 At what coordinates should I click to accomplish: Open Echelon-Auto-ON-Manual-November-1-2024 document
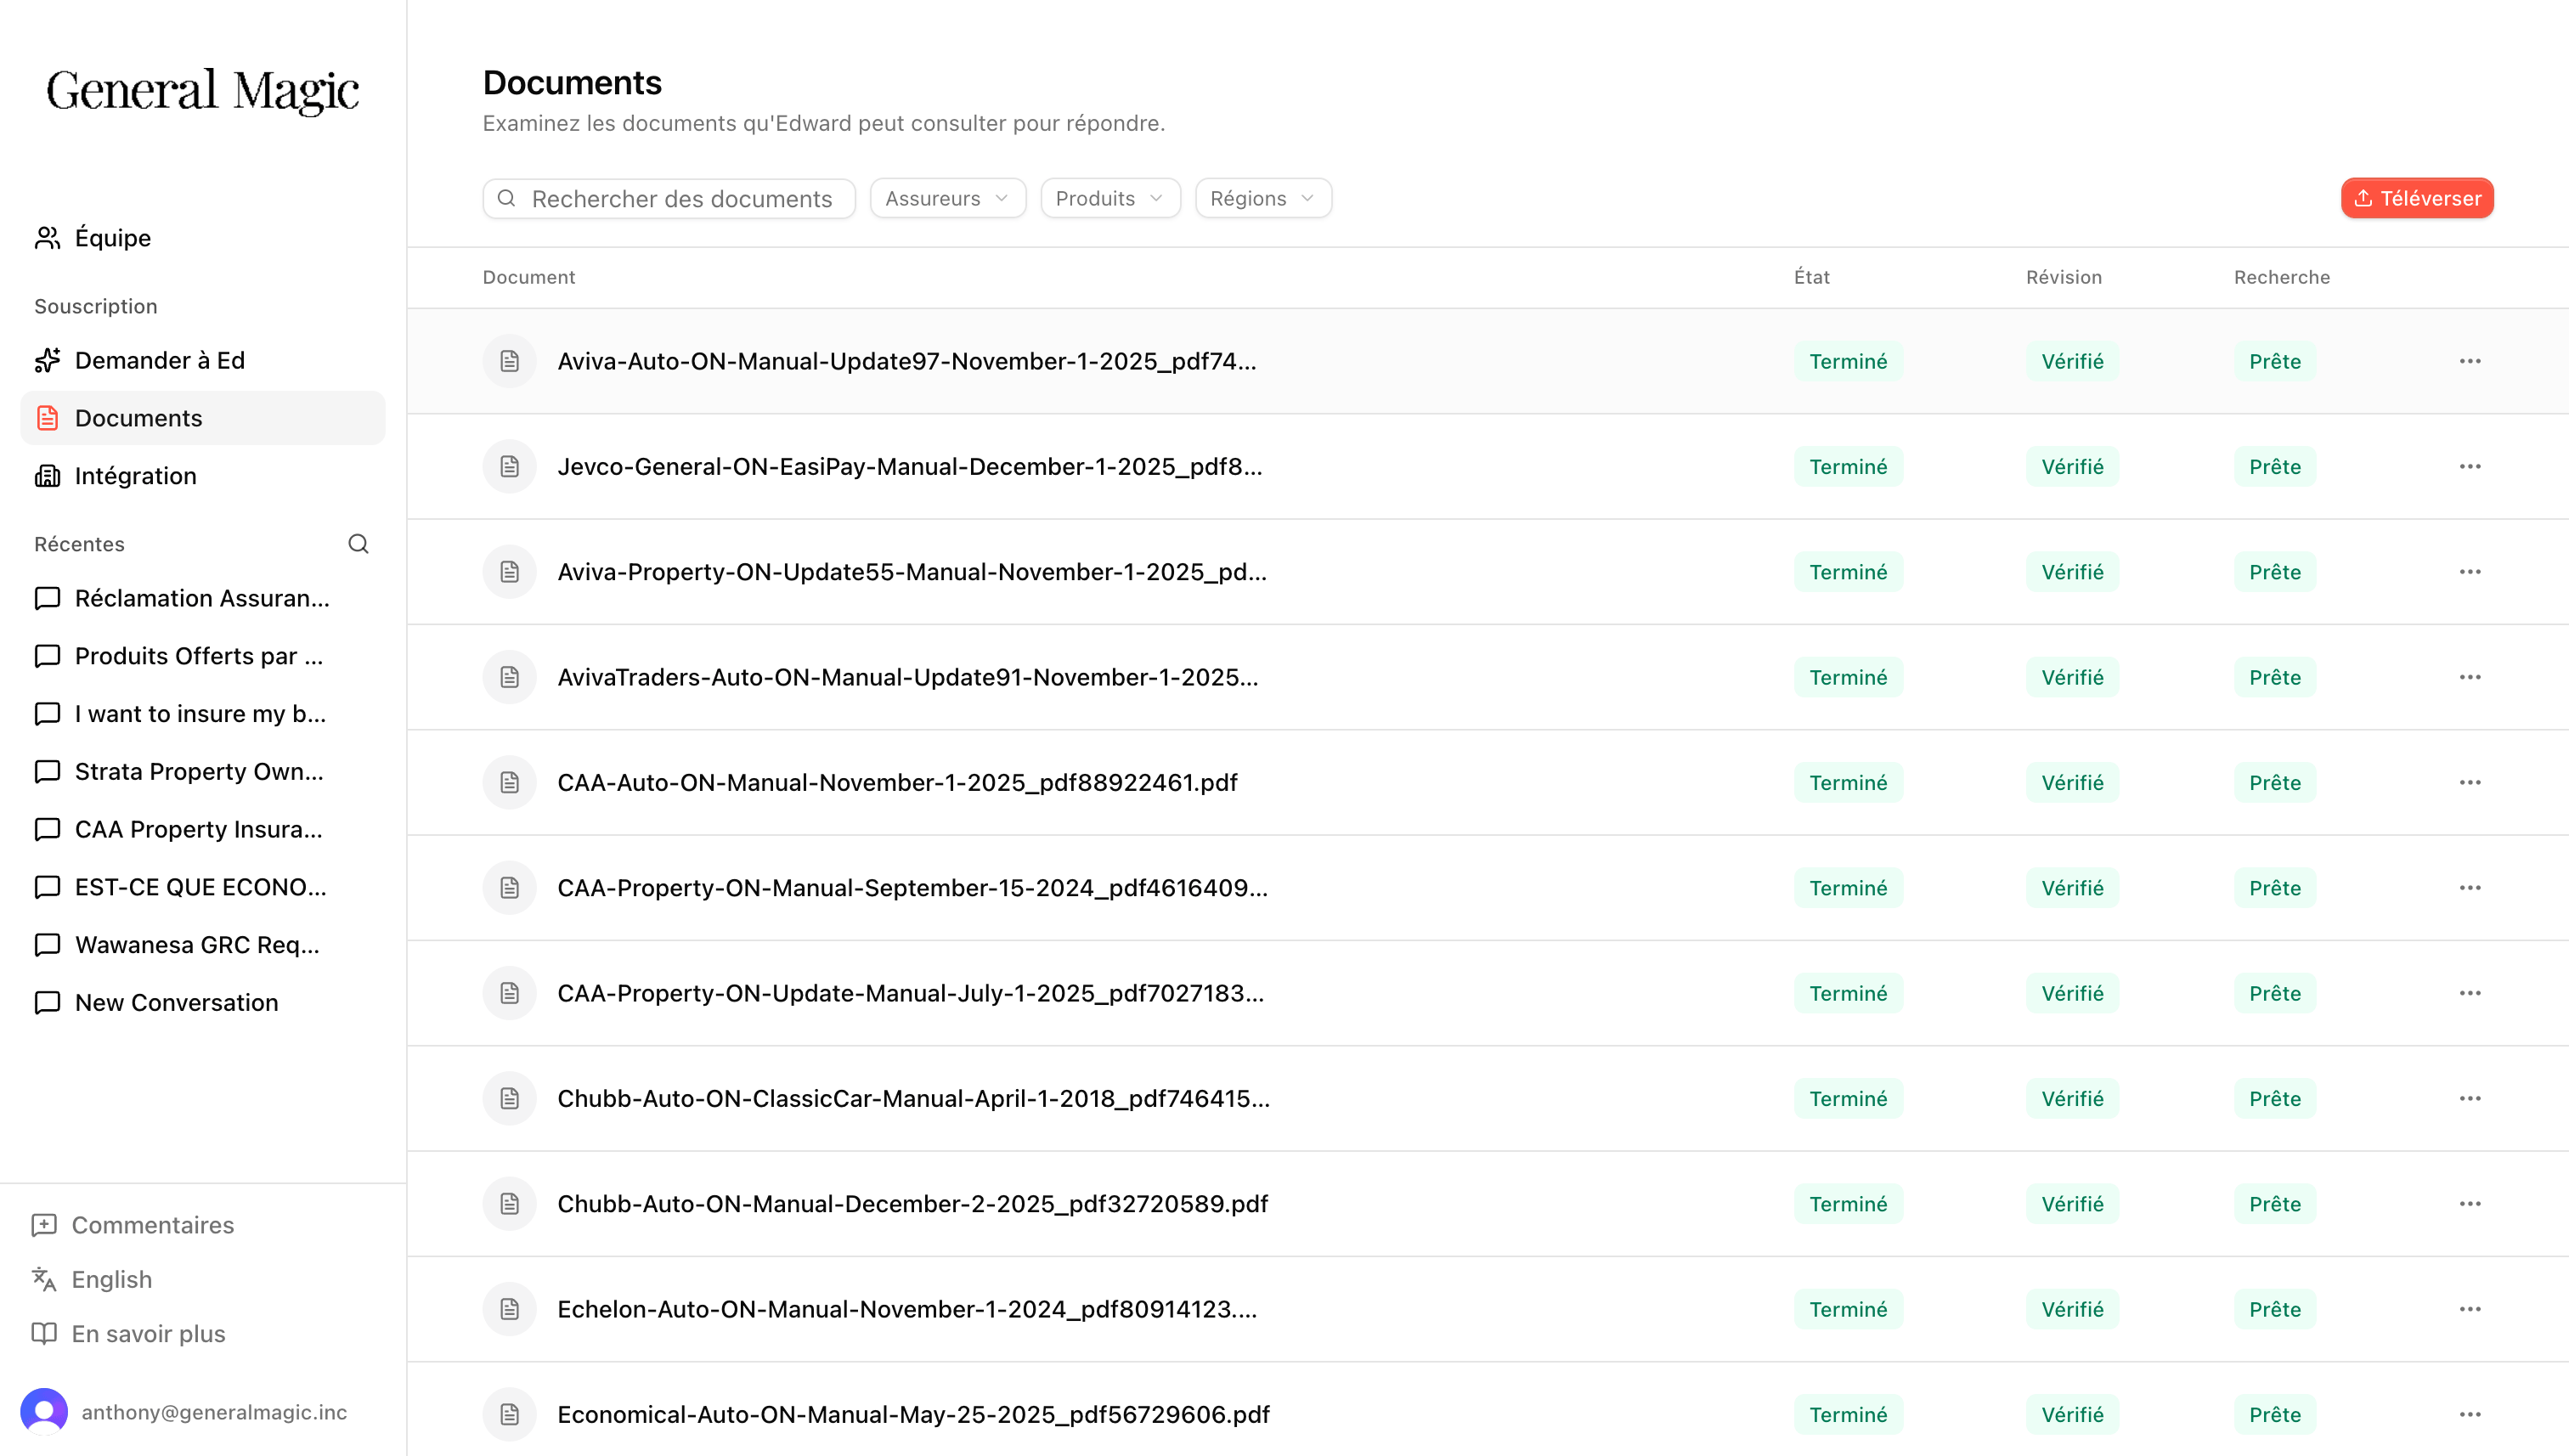[907, 1309]
